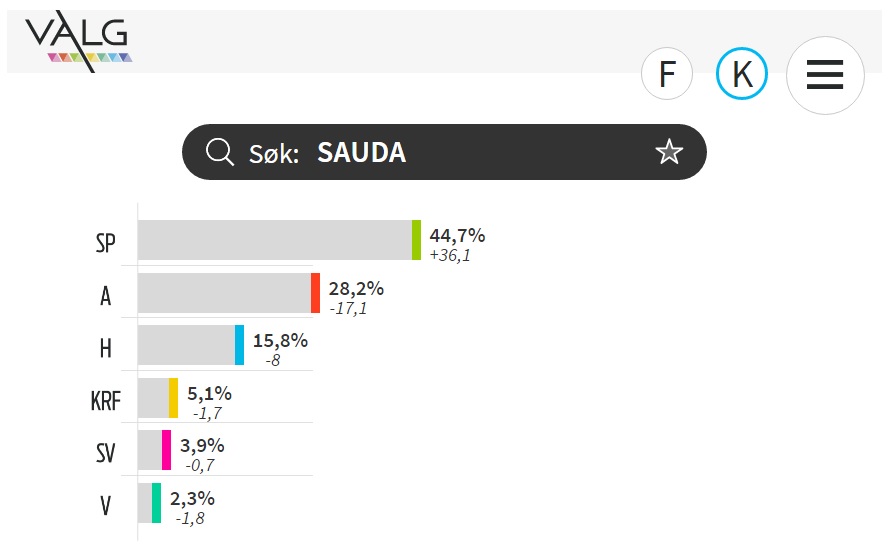Image resolution: width=888 pixels, height=558 pixels.
Task: Click the 2,3% result for V
Action: (x=192, y=499)
